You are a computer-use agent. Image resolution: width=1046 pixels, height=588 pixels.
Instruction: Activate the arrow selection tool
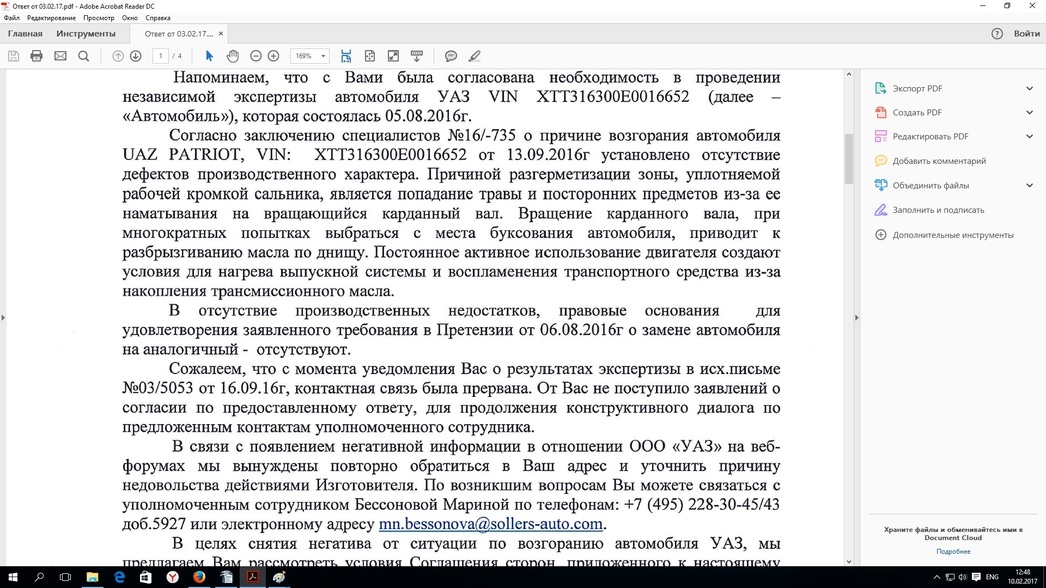click(209, 56)
